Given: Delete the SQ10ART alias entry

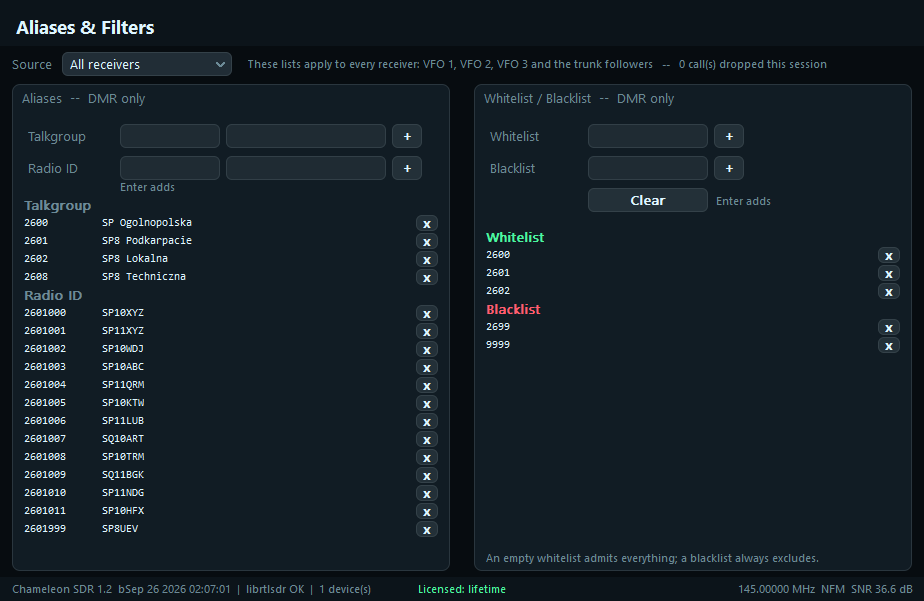Looking at the screenshot, I should click(x=427, y=440).
